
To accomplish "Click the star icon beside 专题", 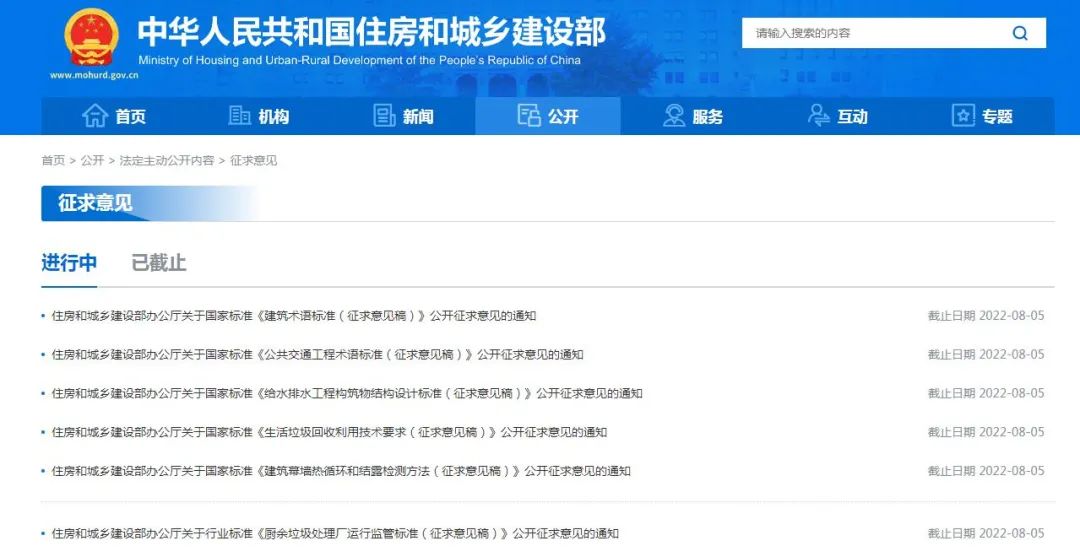I will [x=963, y=116].
